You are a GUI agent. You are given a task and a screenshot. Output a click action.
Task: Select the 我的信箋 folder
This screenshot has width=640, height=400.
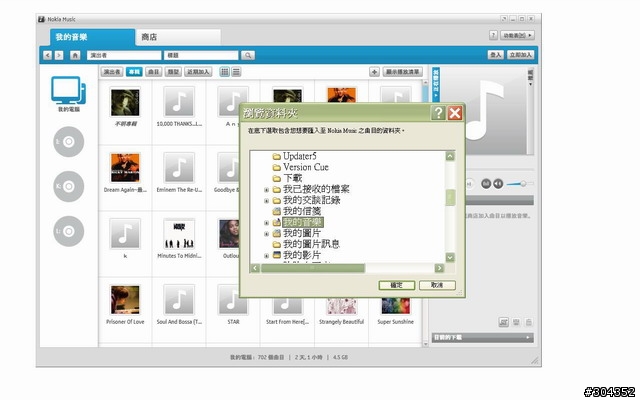coord(297,211)
